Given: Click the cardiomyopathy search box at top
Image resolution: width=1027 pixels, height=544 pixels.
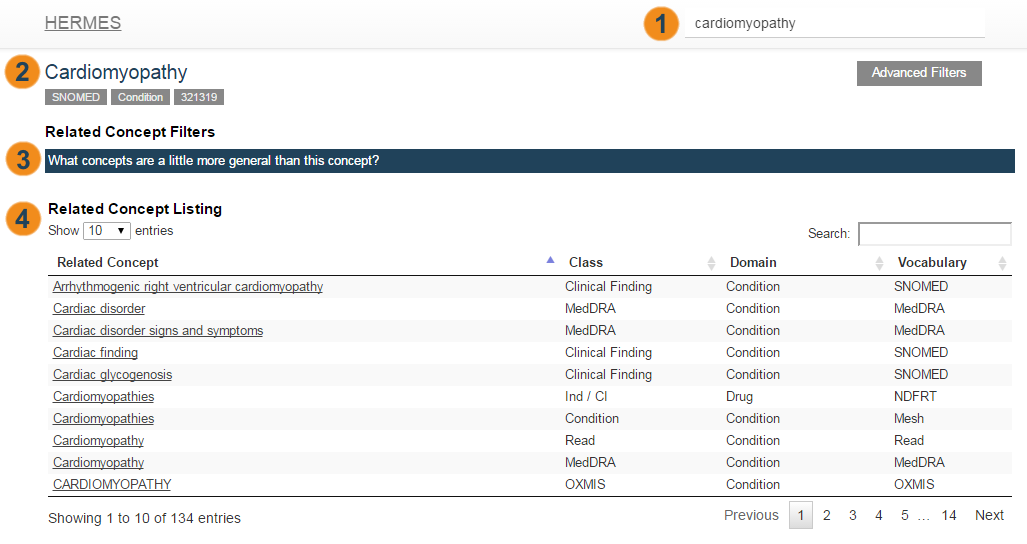Looking at the screenshot, I should [x=835, y=24].
